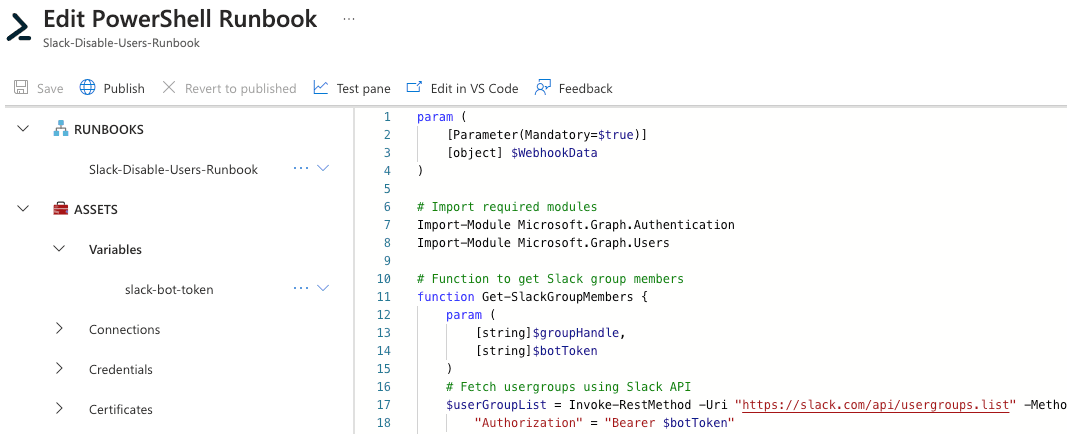Select the Variables tree label
This screenshot has height=434, width=1067.
(x=116, y=250)
